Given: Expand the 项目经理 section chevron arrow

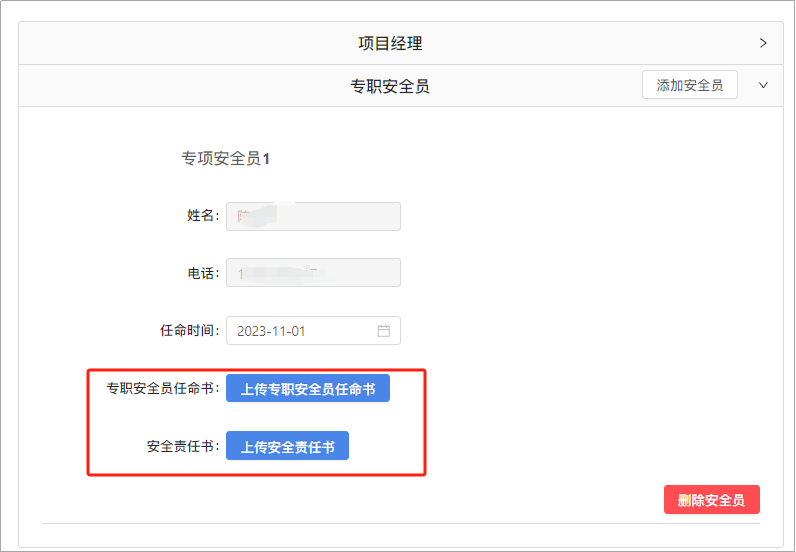Looking at the screenshot, I should (763, 43).
